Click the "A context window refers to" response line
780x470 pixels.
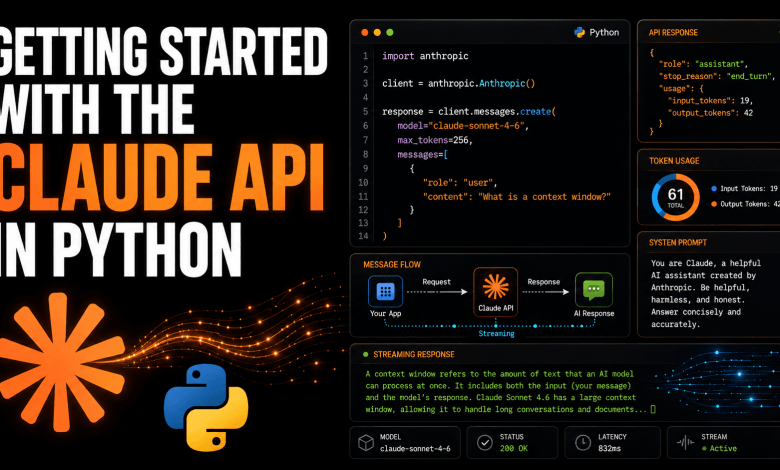(499, 374)
